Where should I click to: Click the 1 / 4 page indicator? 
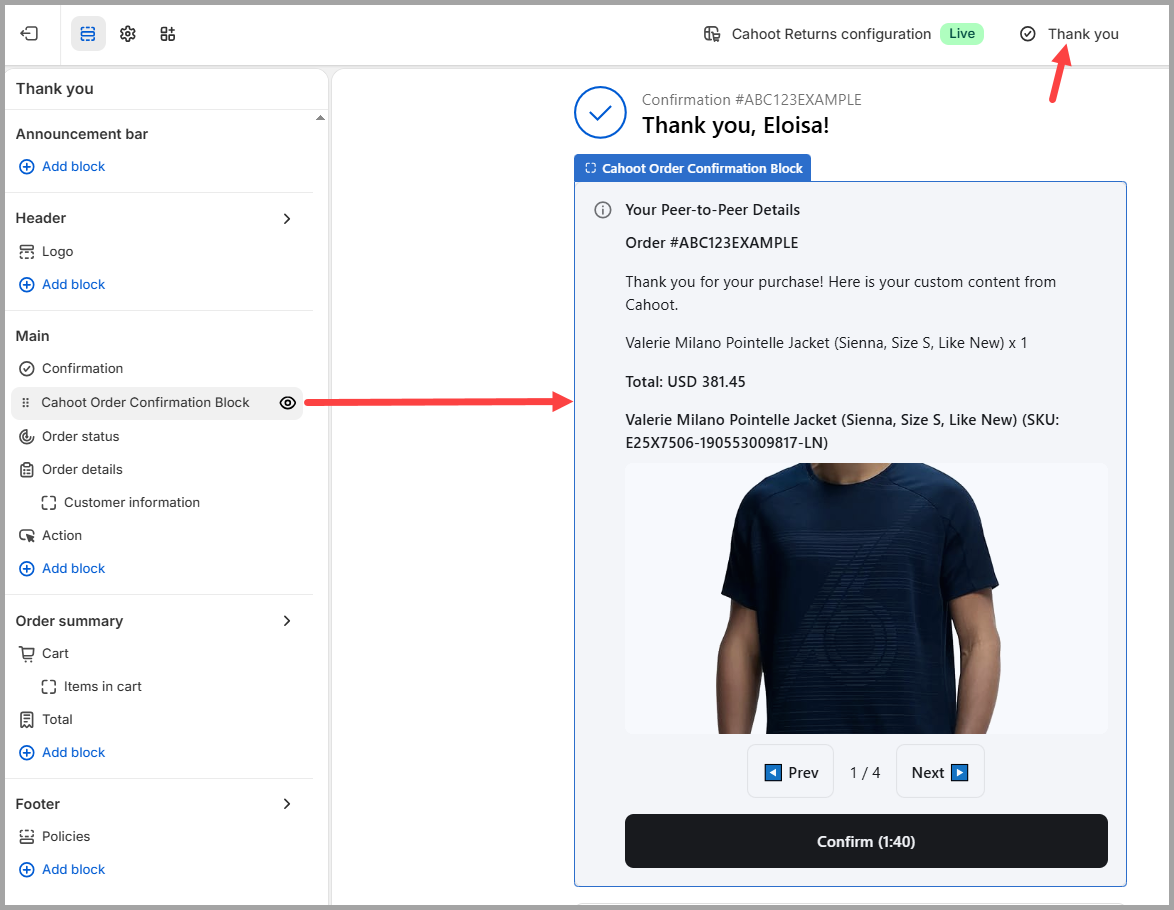(865, 773)
